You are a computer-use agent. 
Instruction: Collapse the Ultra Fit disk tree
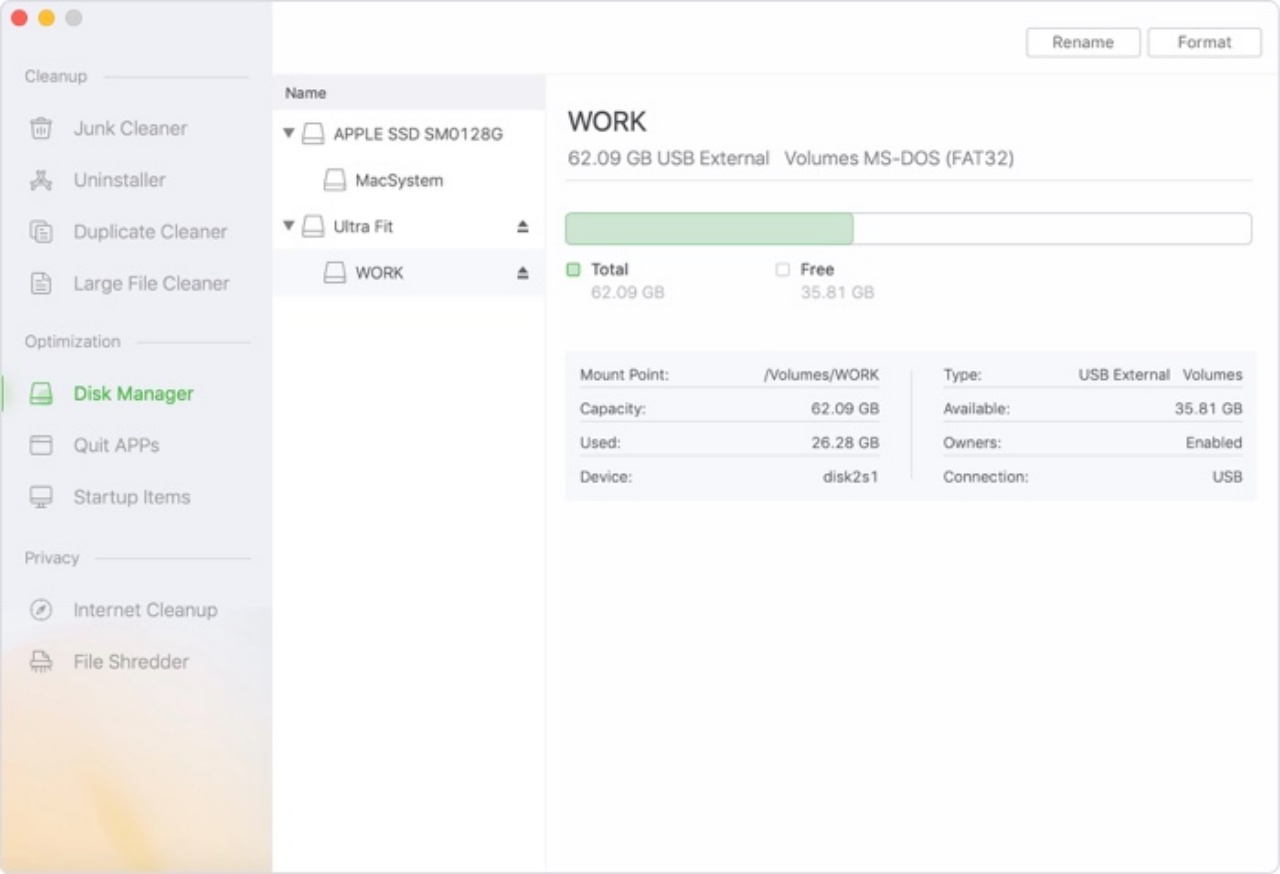pyautogui.click(x=289, y=226)
